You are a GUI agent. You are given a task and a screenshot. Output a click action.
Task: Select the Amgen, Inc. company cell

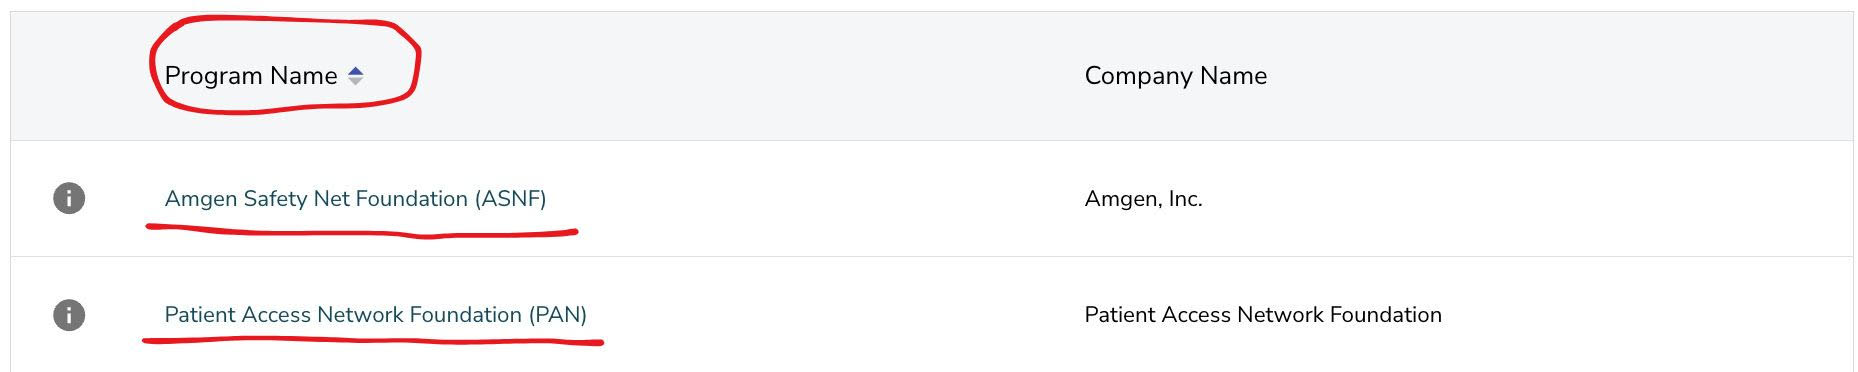pyautogui.click(x=1143, y=199)
